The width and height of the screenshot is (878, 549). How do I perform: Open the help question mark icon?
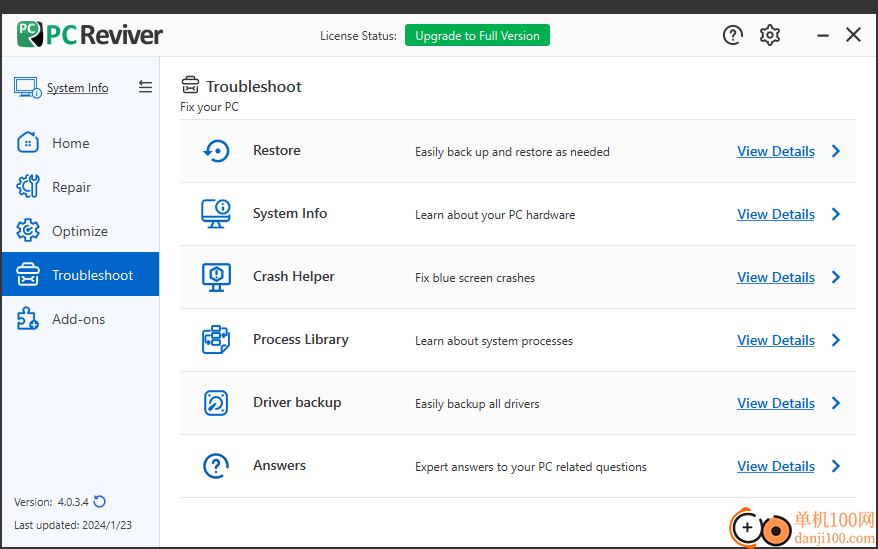point(732,35)
